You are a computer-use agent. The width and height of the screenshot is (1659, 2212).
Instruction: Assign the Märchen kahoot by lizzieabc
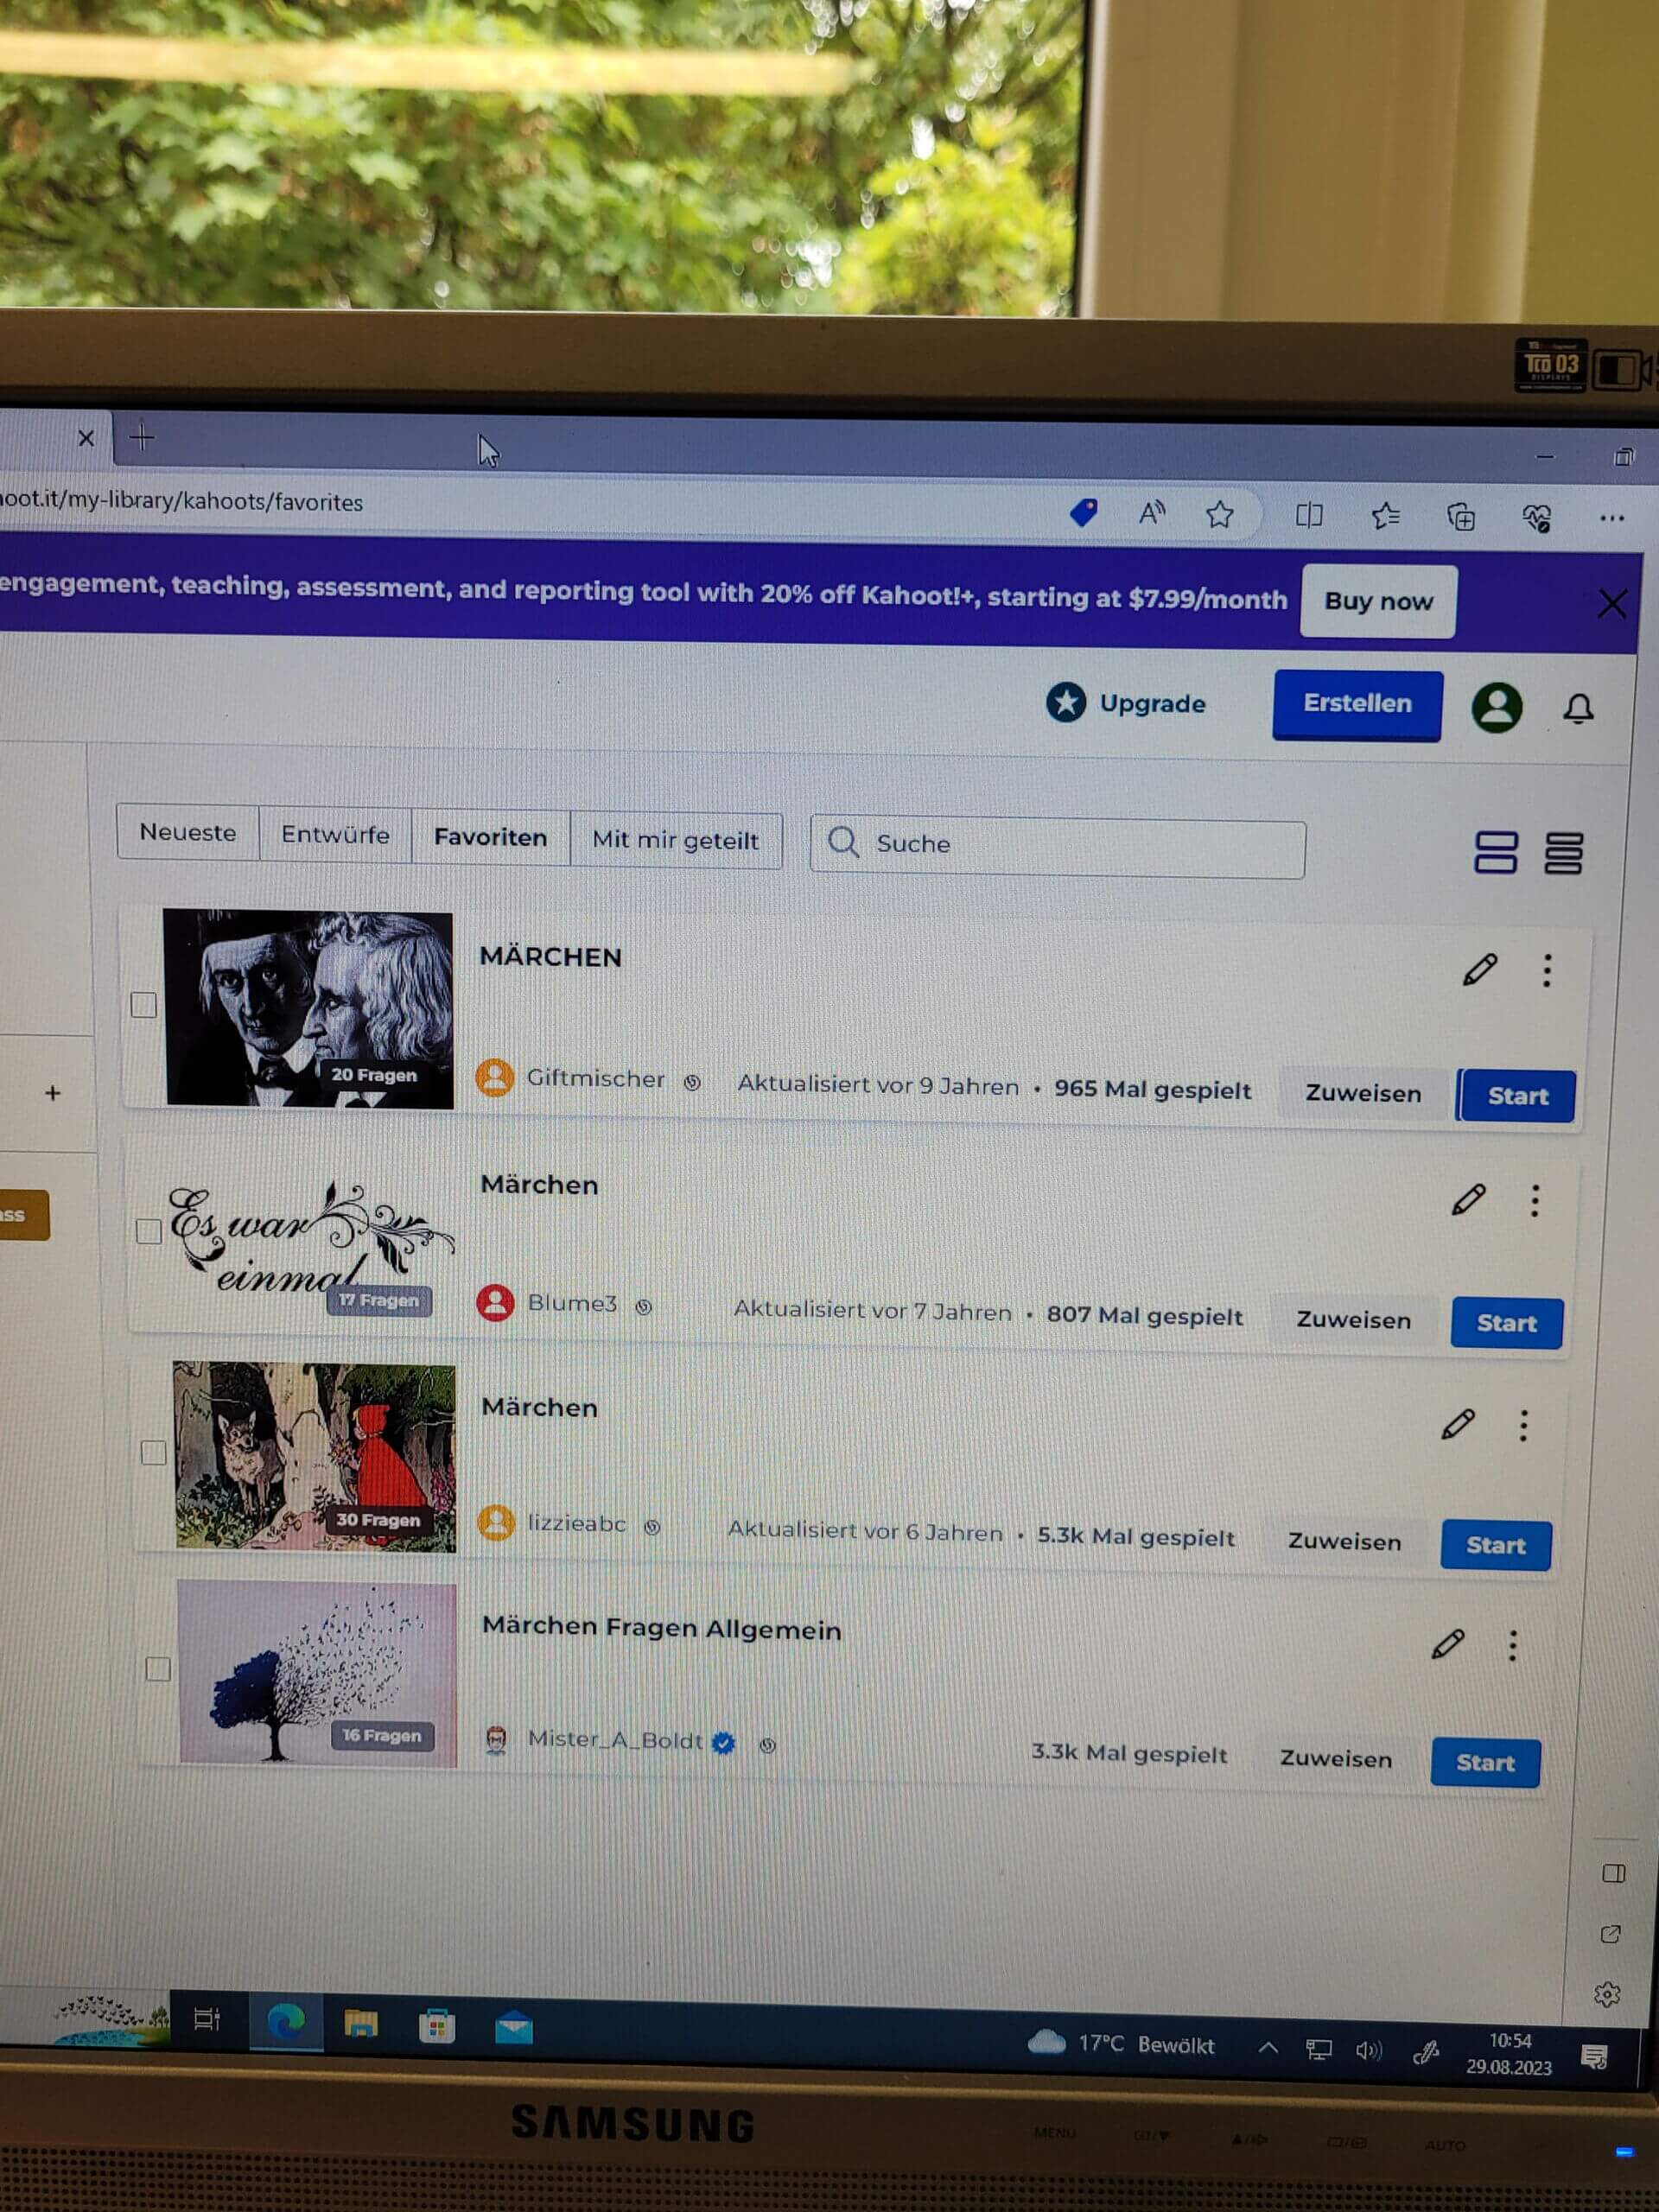tap(1344, 1541)
